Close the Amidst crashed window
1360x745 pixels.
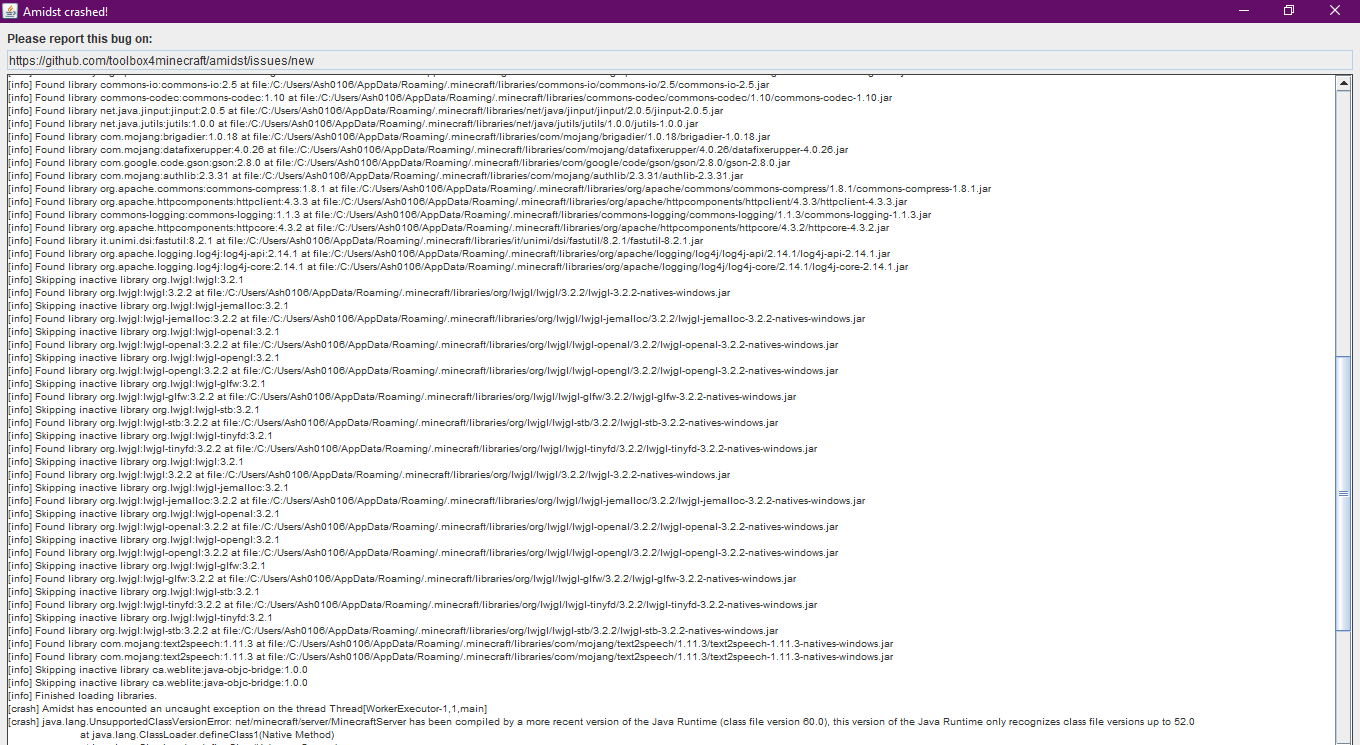pyautogui.click(x=1335, y=11)
